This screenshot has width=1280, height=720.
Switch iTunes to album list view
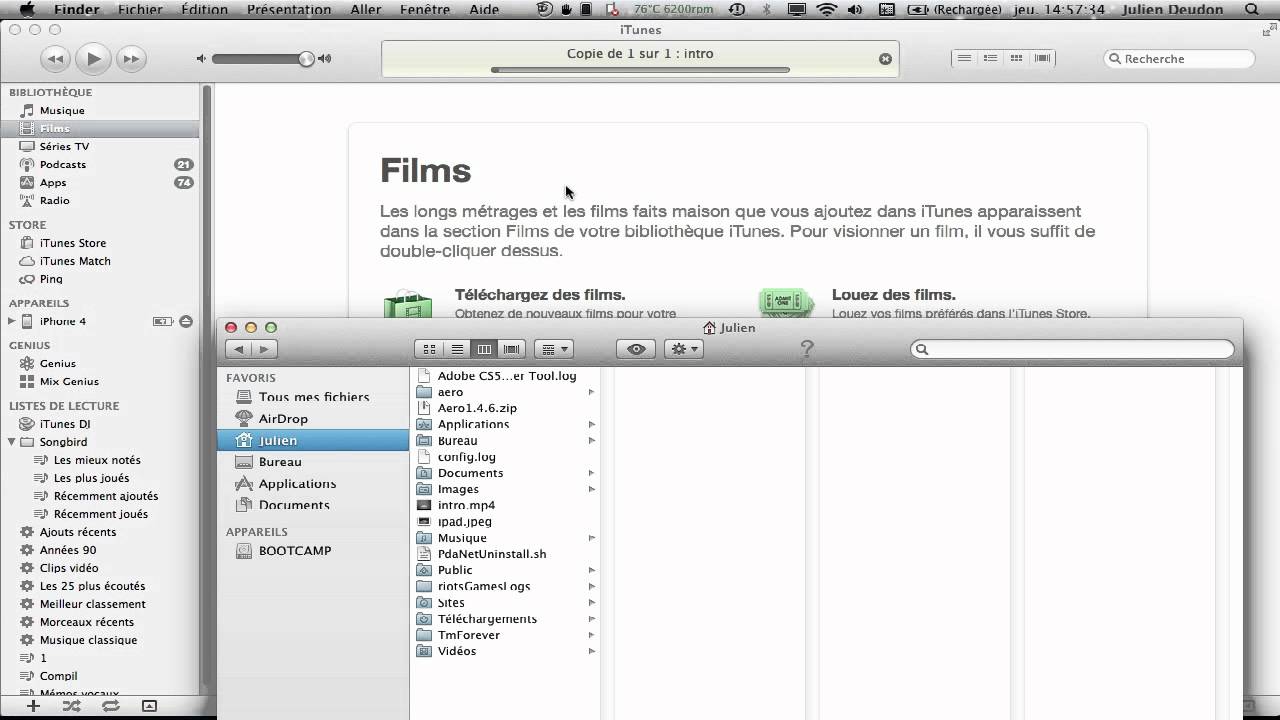[x=990, y=58]
